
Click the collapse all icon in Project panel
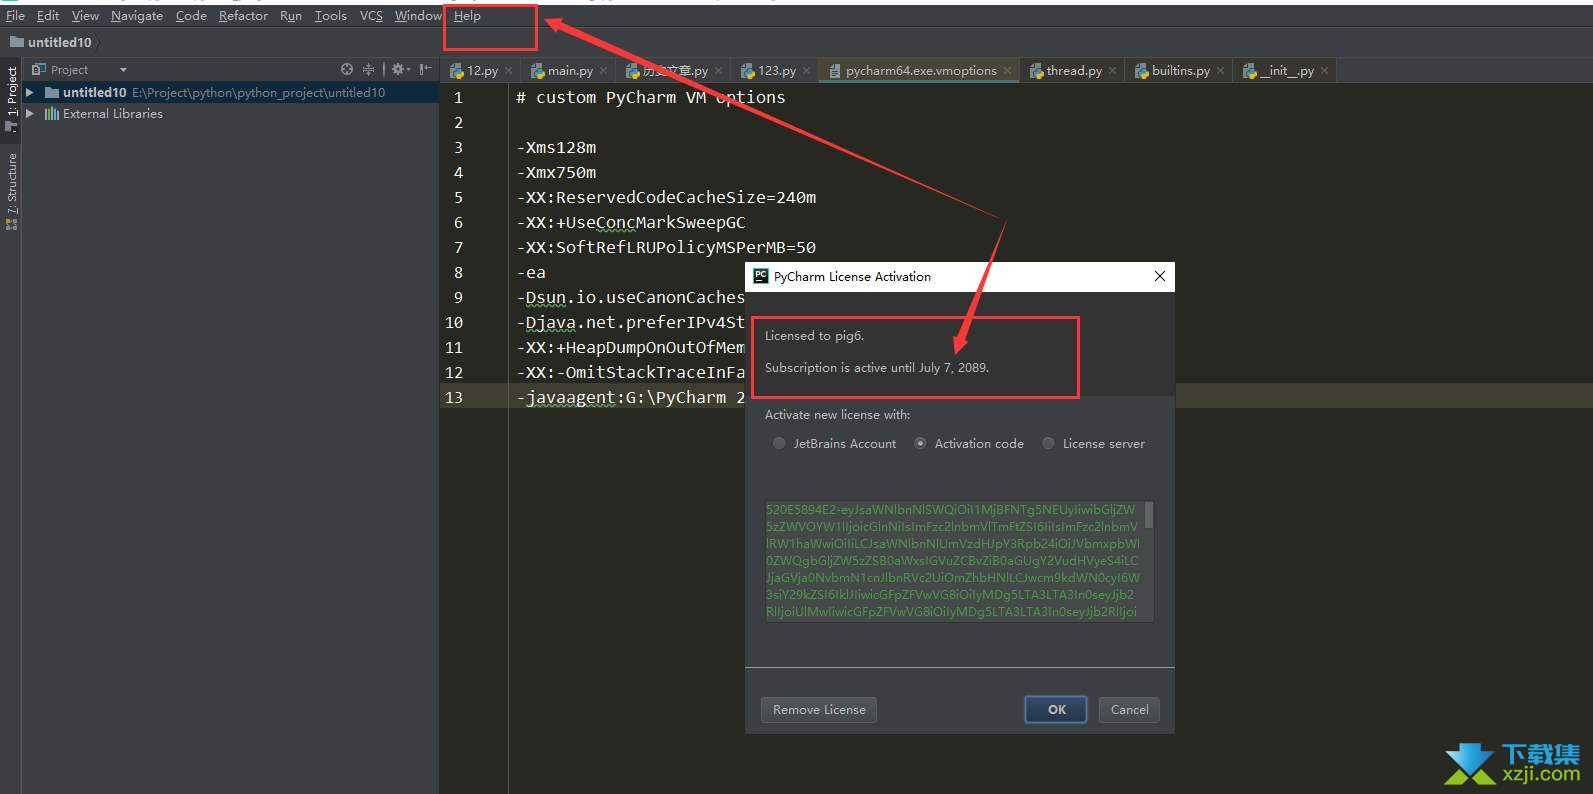point(369,69)
